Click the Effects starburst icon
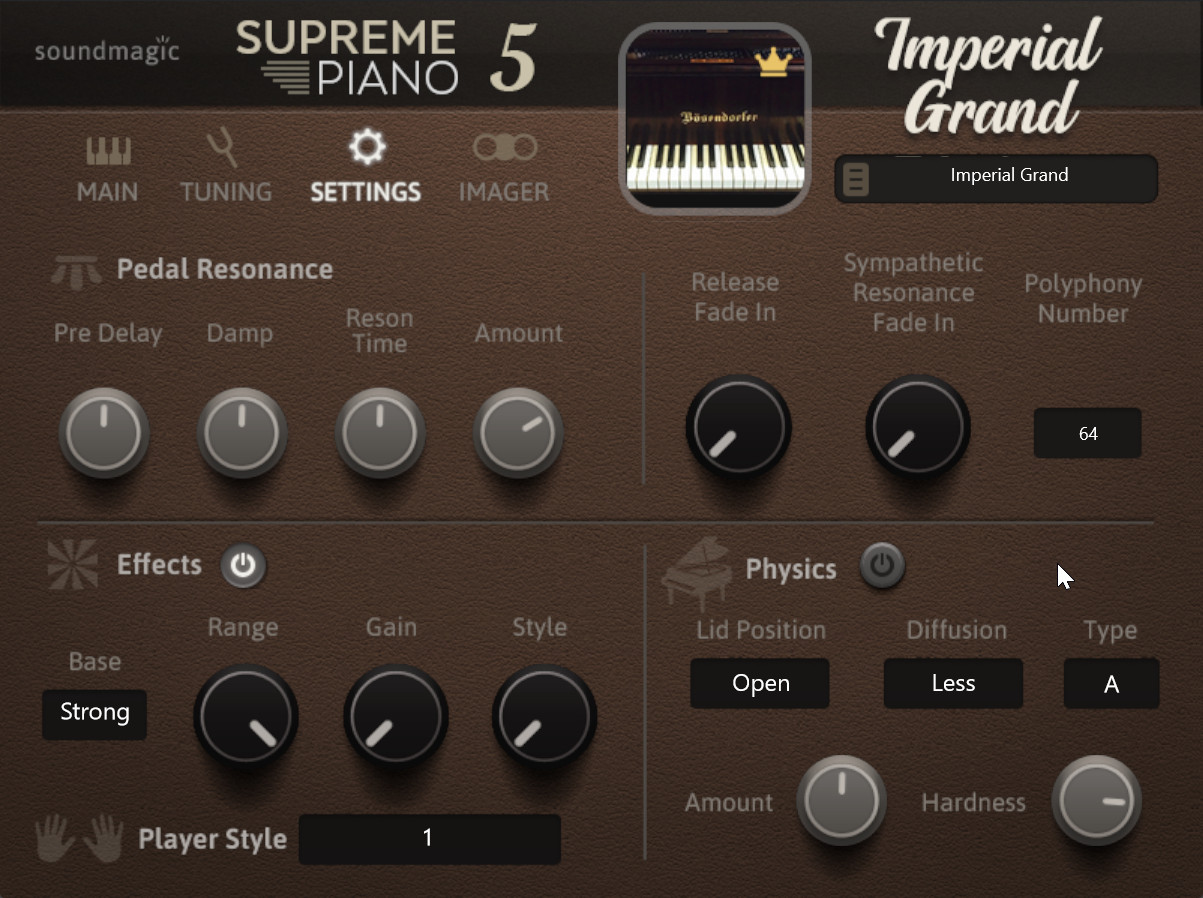This screenshot has height=898, width=1203. (73, 564)
